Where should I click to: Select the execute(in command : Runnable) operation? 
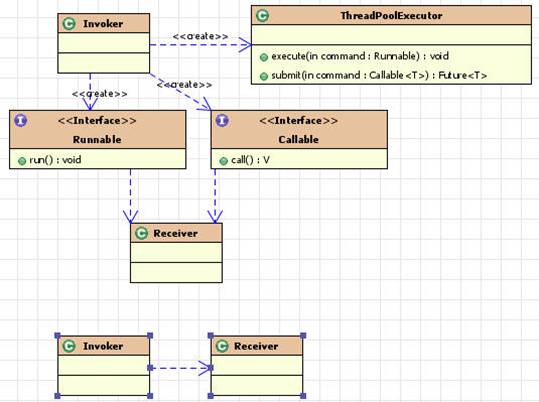[360, 56]
